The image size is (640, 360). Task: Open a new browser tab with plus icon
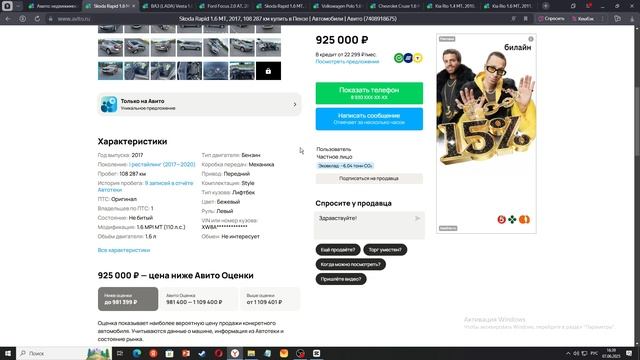546,6
